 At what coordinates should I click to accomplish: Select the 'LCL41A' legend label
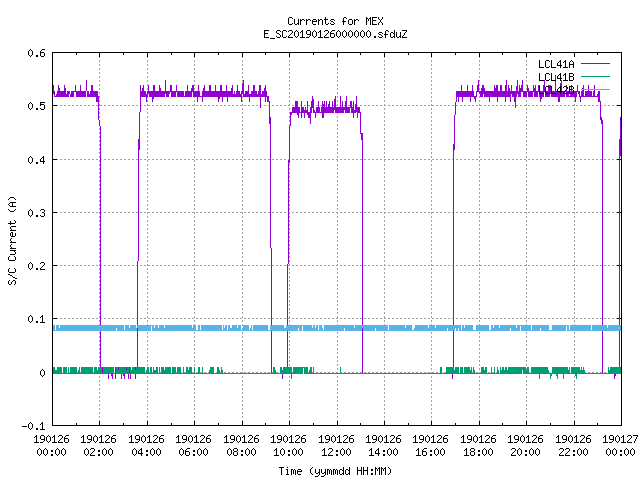point(556,64)
